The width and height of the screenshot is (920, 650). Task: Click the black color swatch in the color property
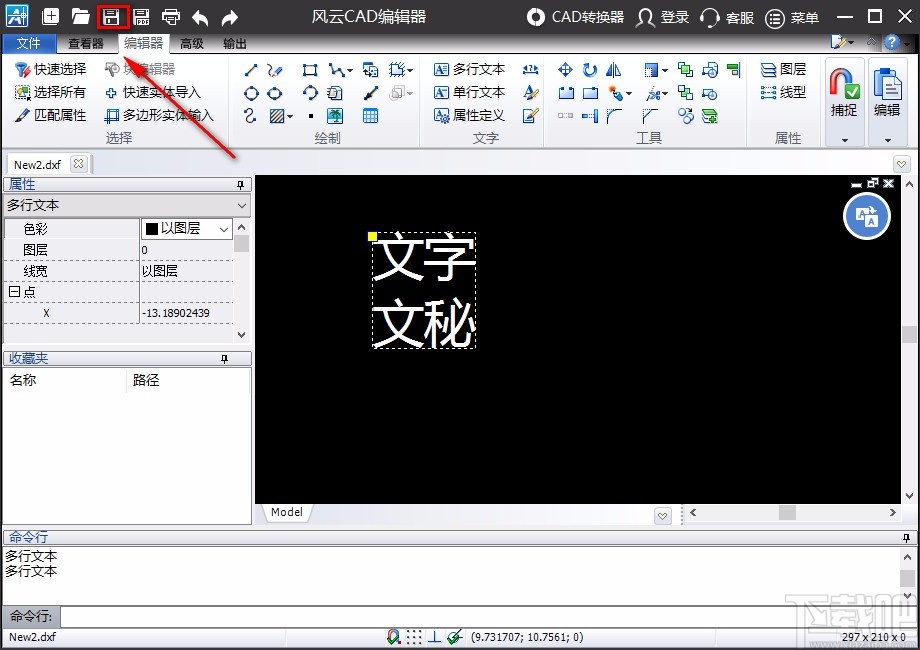152,229
